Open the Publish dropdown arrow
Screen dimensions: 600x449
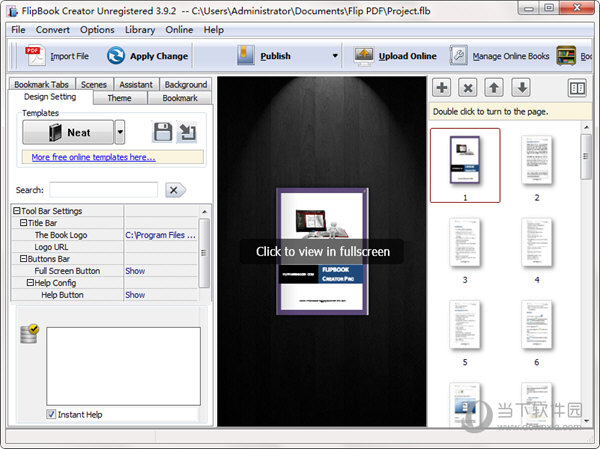[x=335, y=56]
